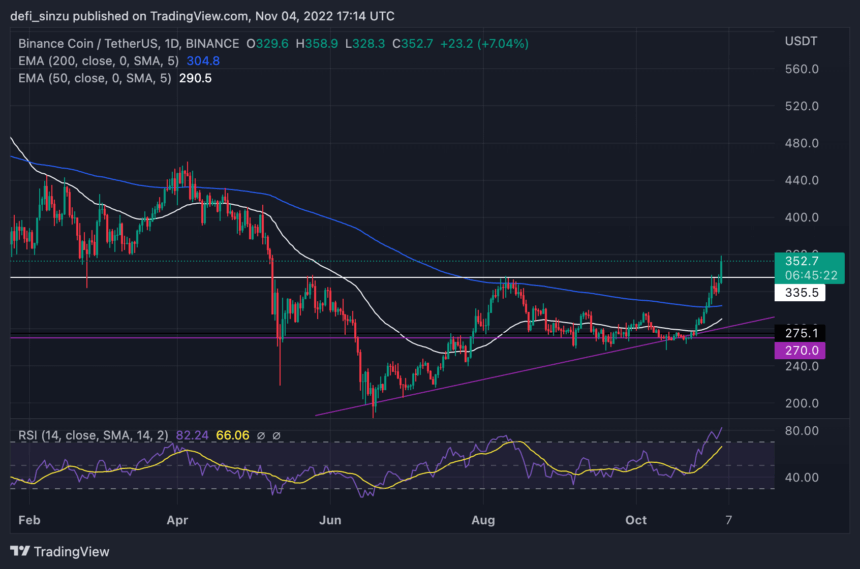Select the EMA (200, close, 0, SMA, 5) legend
Image resolution: width=860 pixels, height=569 pixels.
(99, 61)
